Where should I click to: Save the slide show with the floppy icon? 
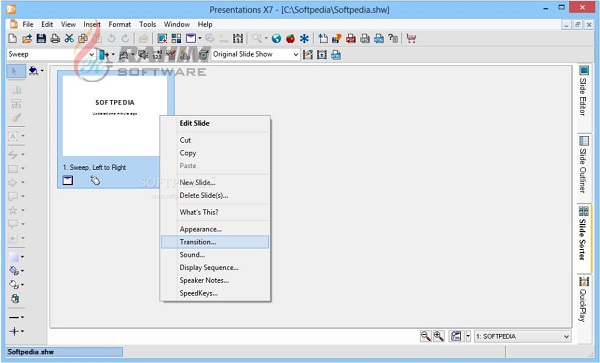(x=41, y=38)
